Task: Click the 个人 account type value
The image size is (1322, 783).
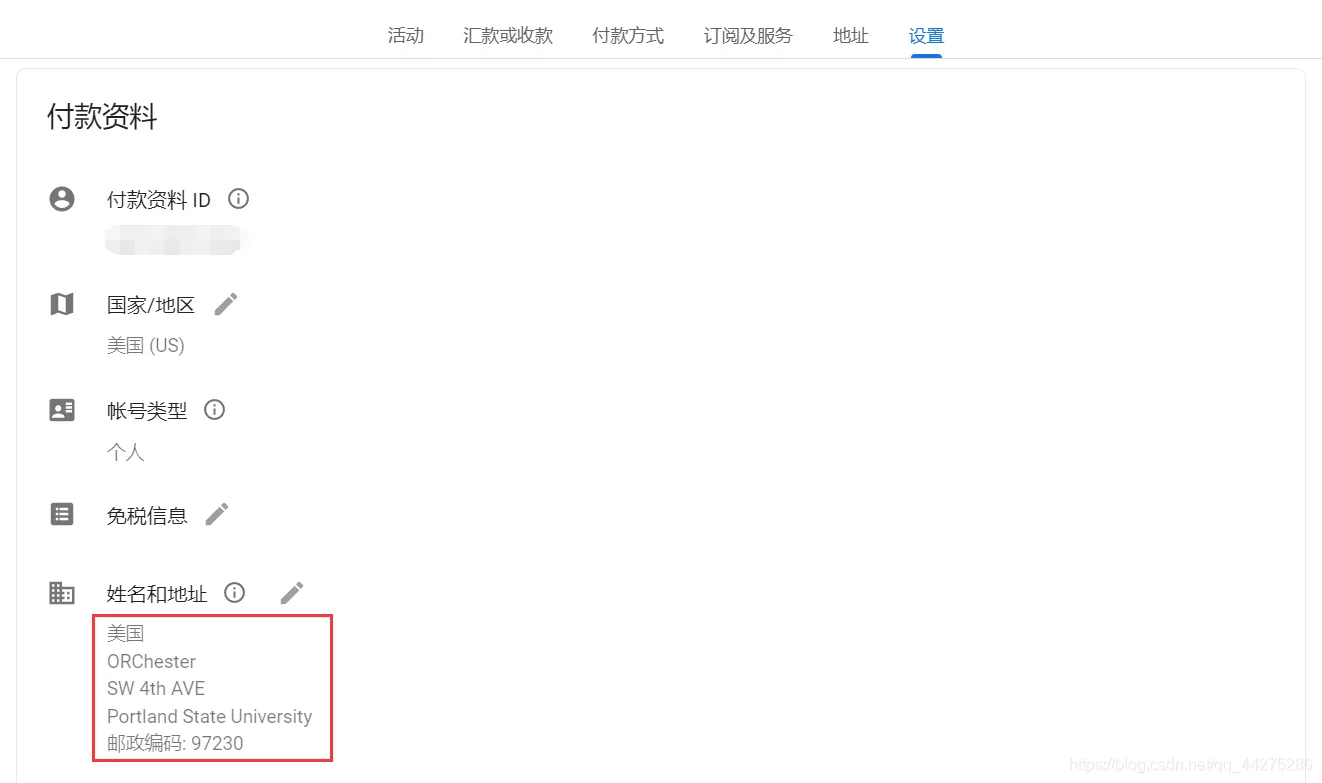Action: point(126,452)
